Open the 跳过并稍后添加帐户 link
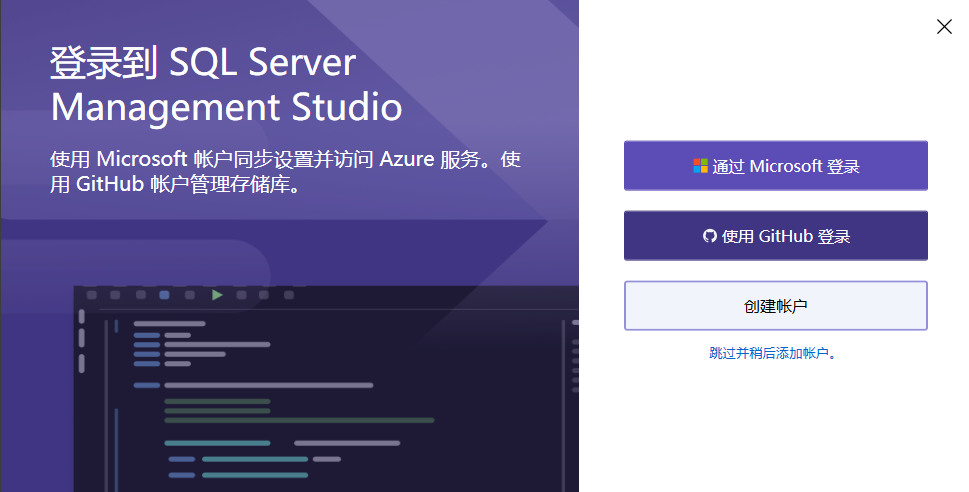Viewport: 969px width, 492px height. pos(772,353)
